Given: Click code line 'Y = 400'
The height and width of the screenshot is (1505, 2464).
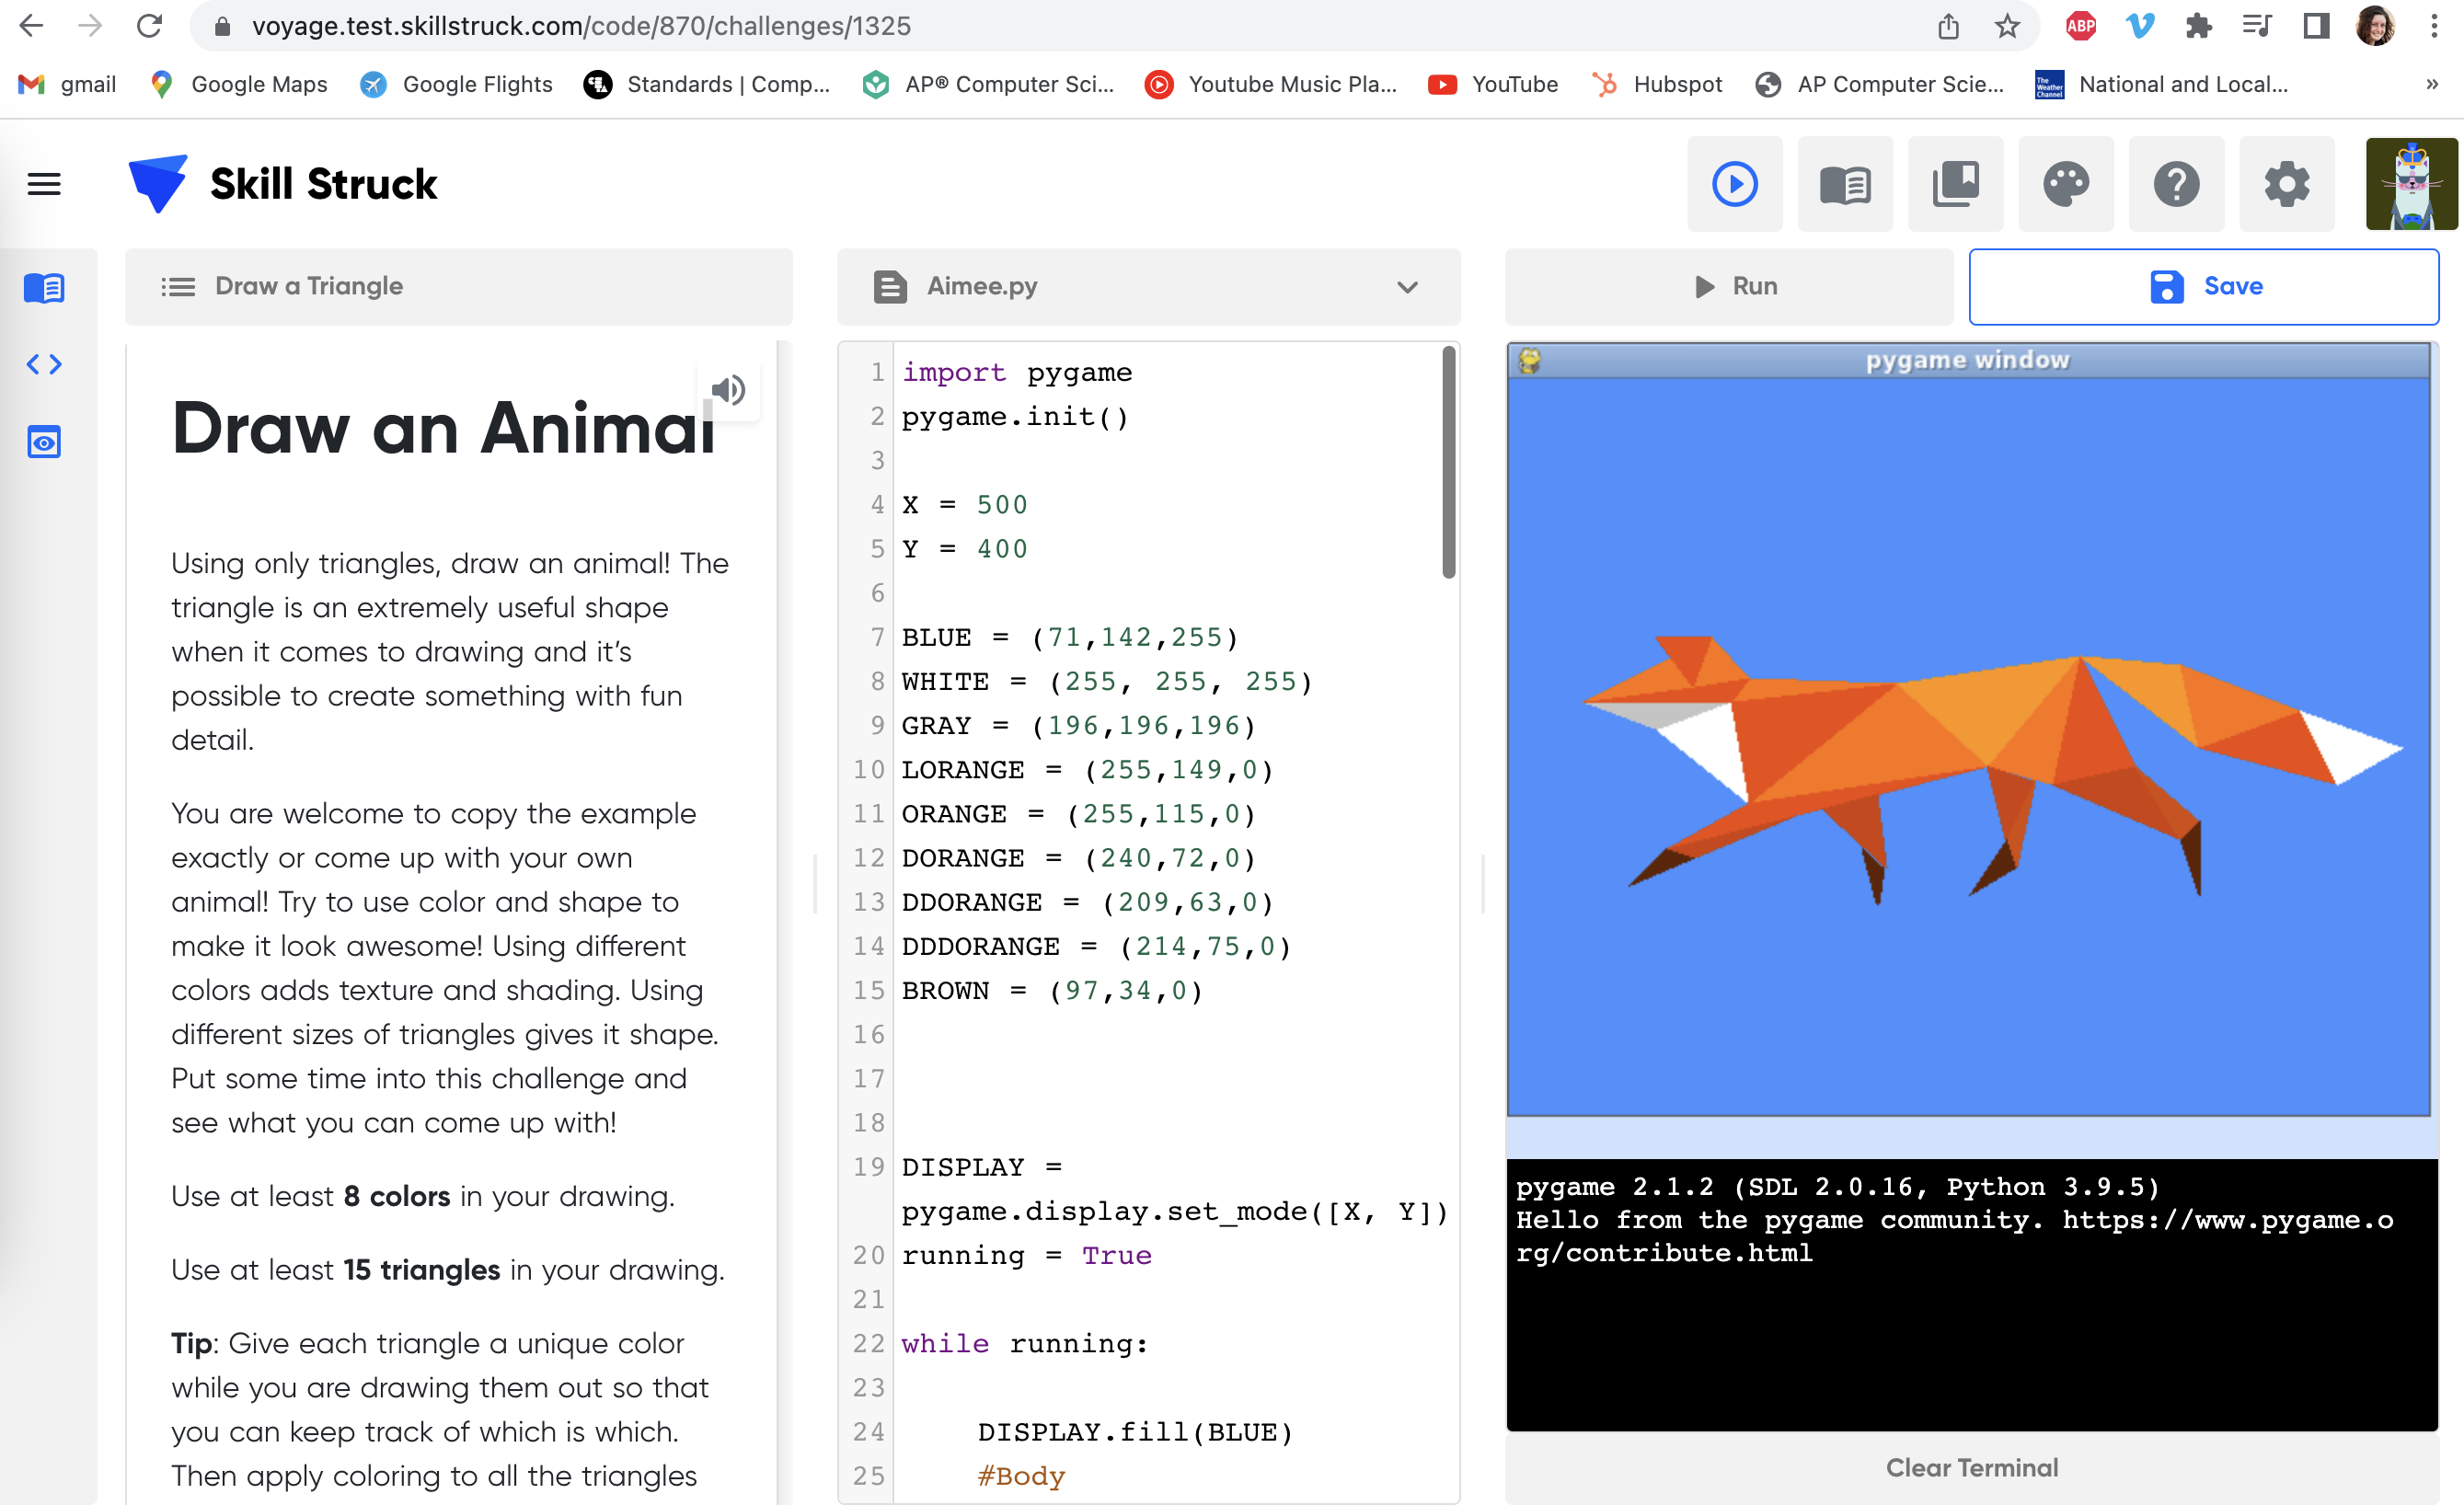Looking at the screenshot, I should [965, 548].
